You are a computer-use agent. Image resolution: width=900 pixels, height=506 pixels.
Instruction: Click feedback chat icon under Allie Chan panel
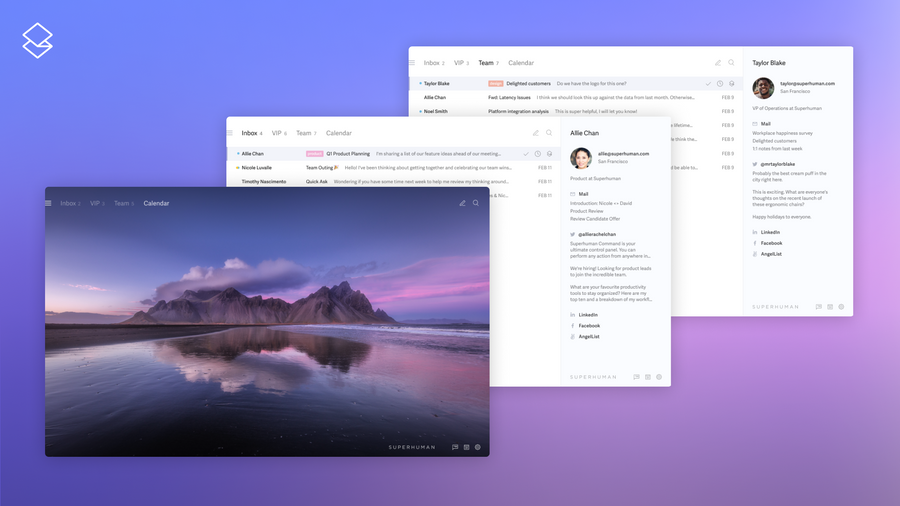[x=637, y=377]
